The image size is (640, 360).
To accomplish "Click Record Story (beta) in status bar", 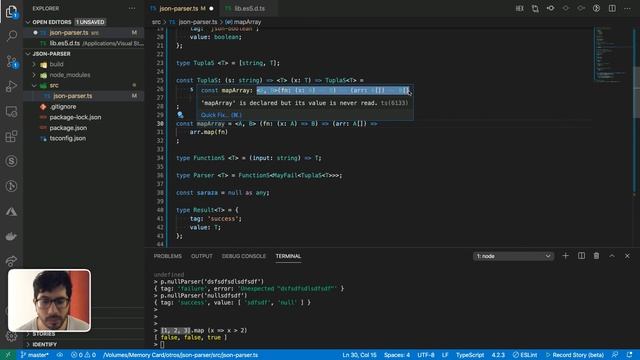I will point(575,355).
